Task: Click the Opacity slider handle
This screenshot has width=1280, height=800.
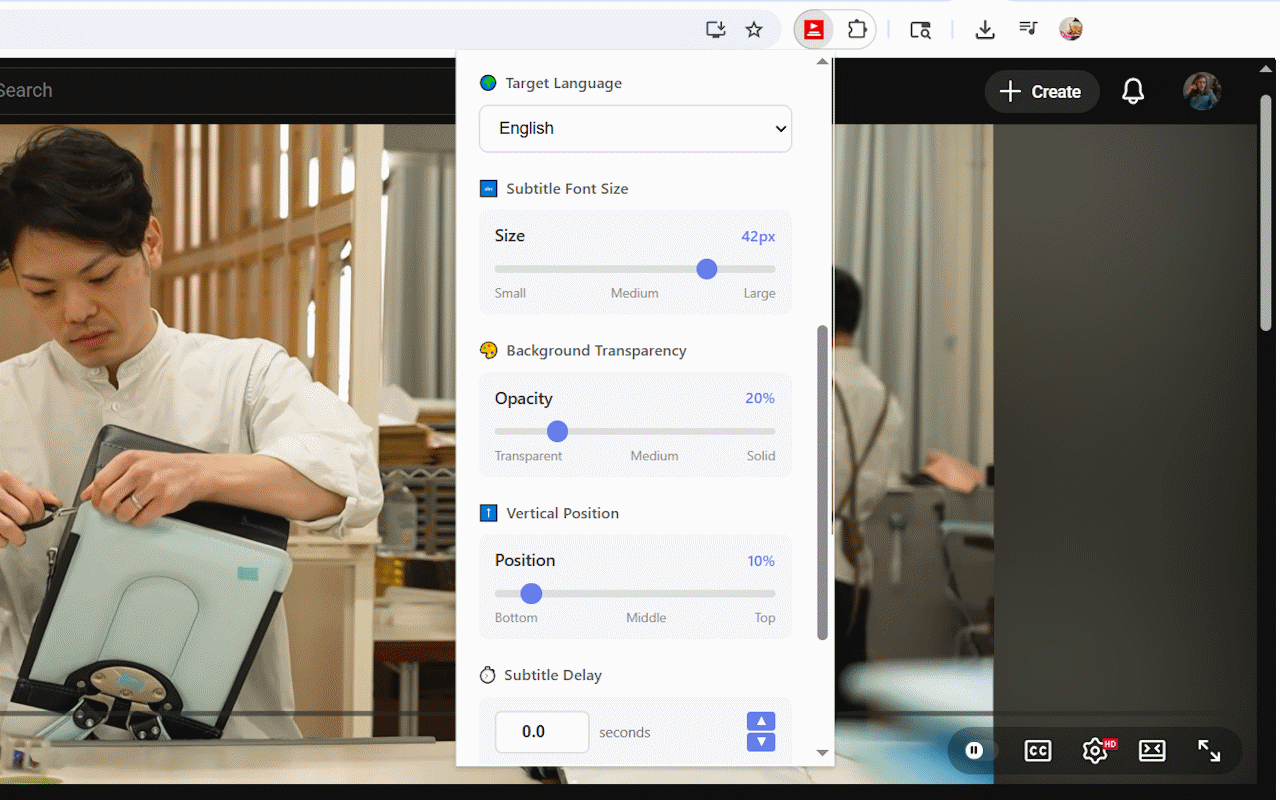Action: coord(558,431)
